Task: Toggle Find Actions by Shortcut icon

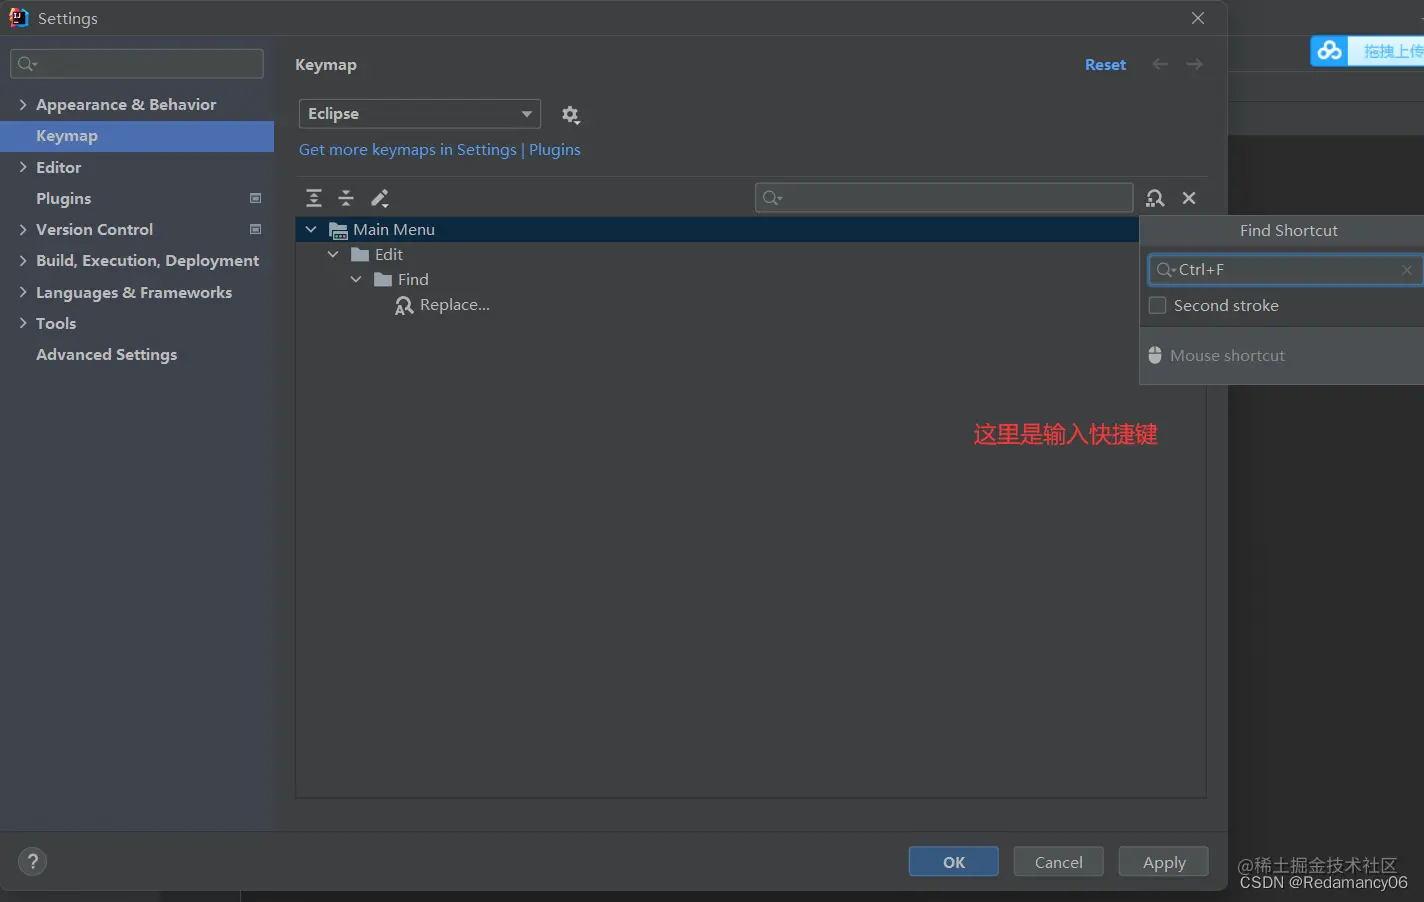Action: coord(1155,198)
